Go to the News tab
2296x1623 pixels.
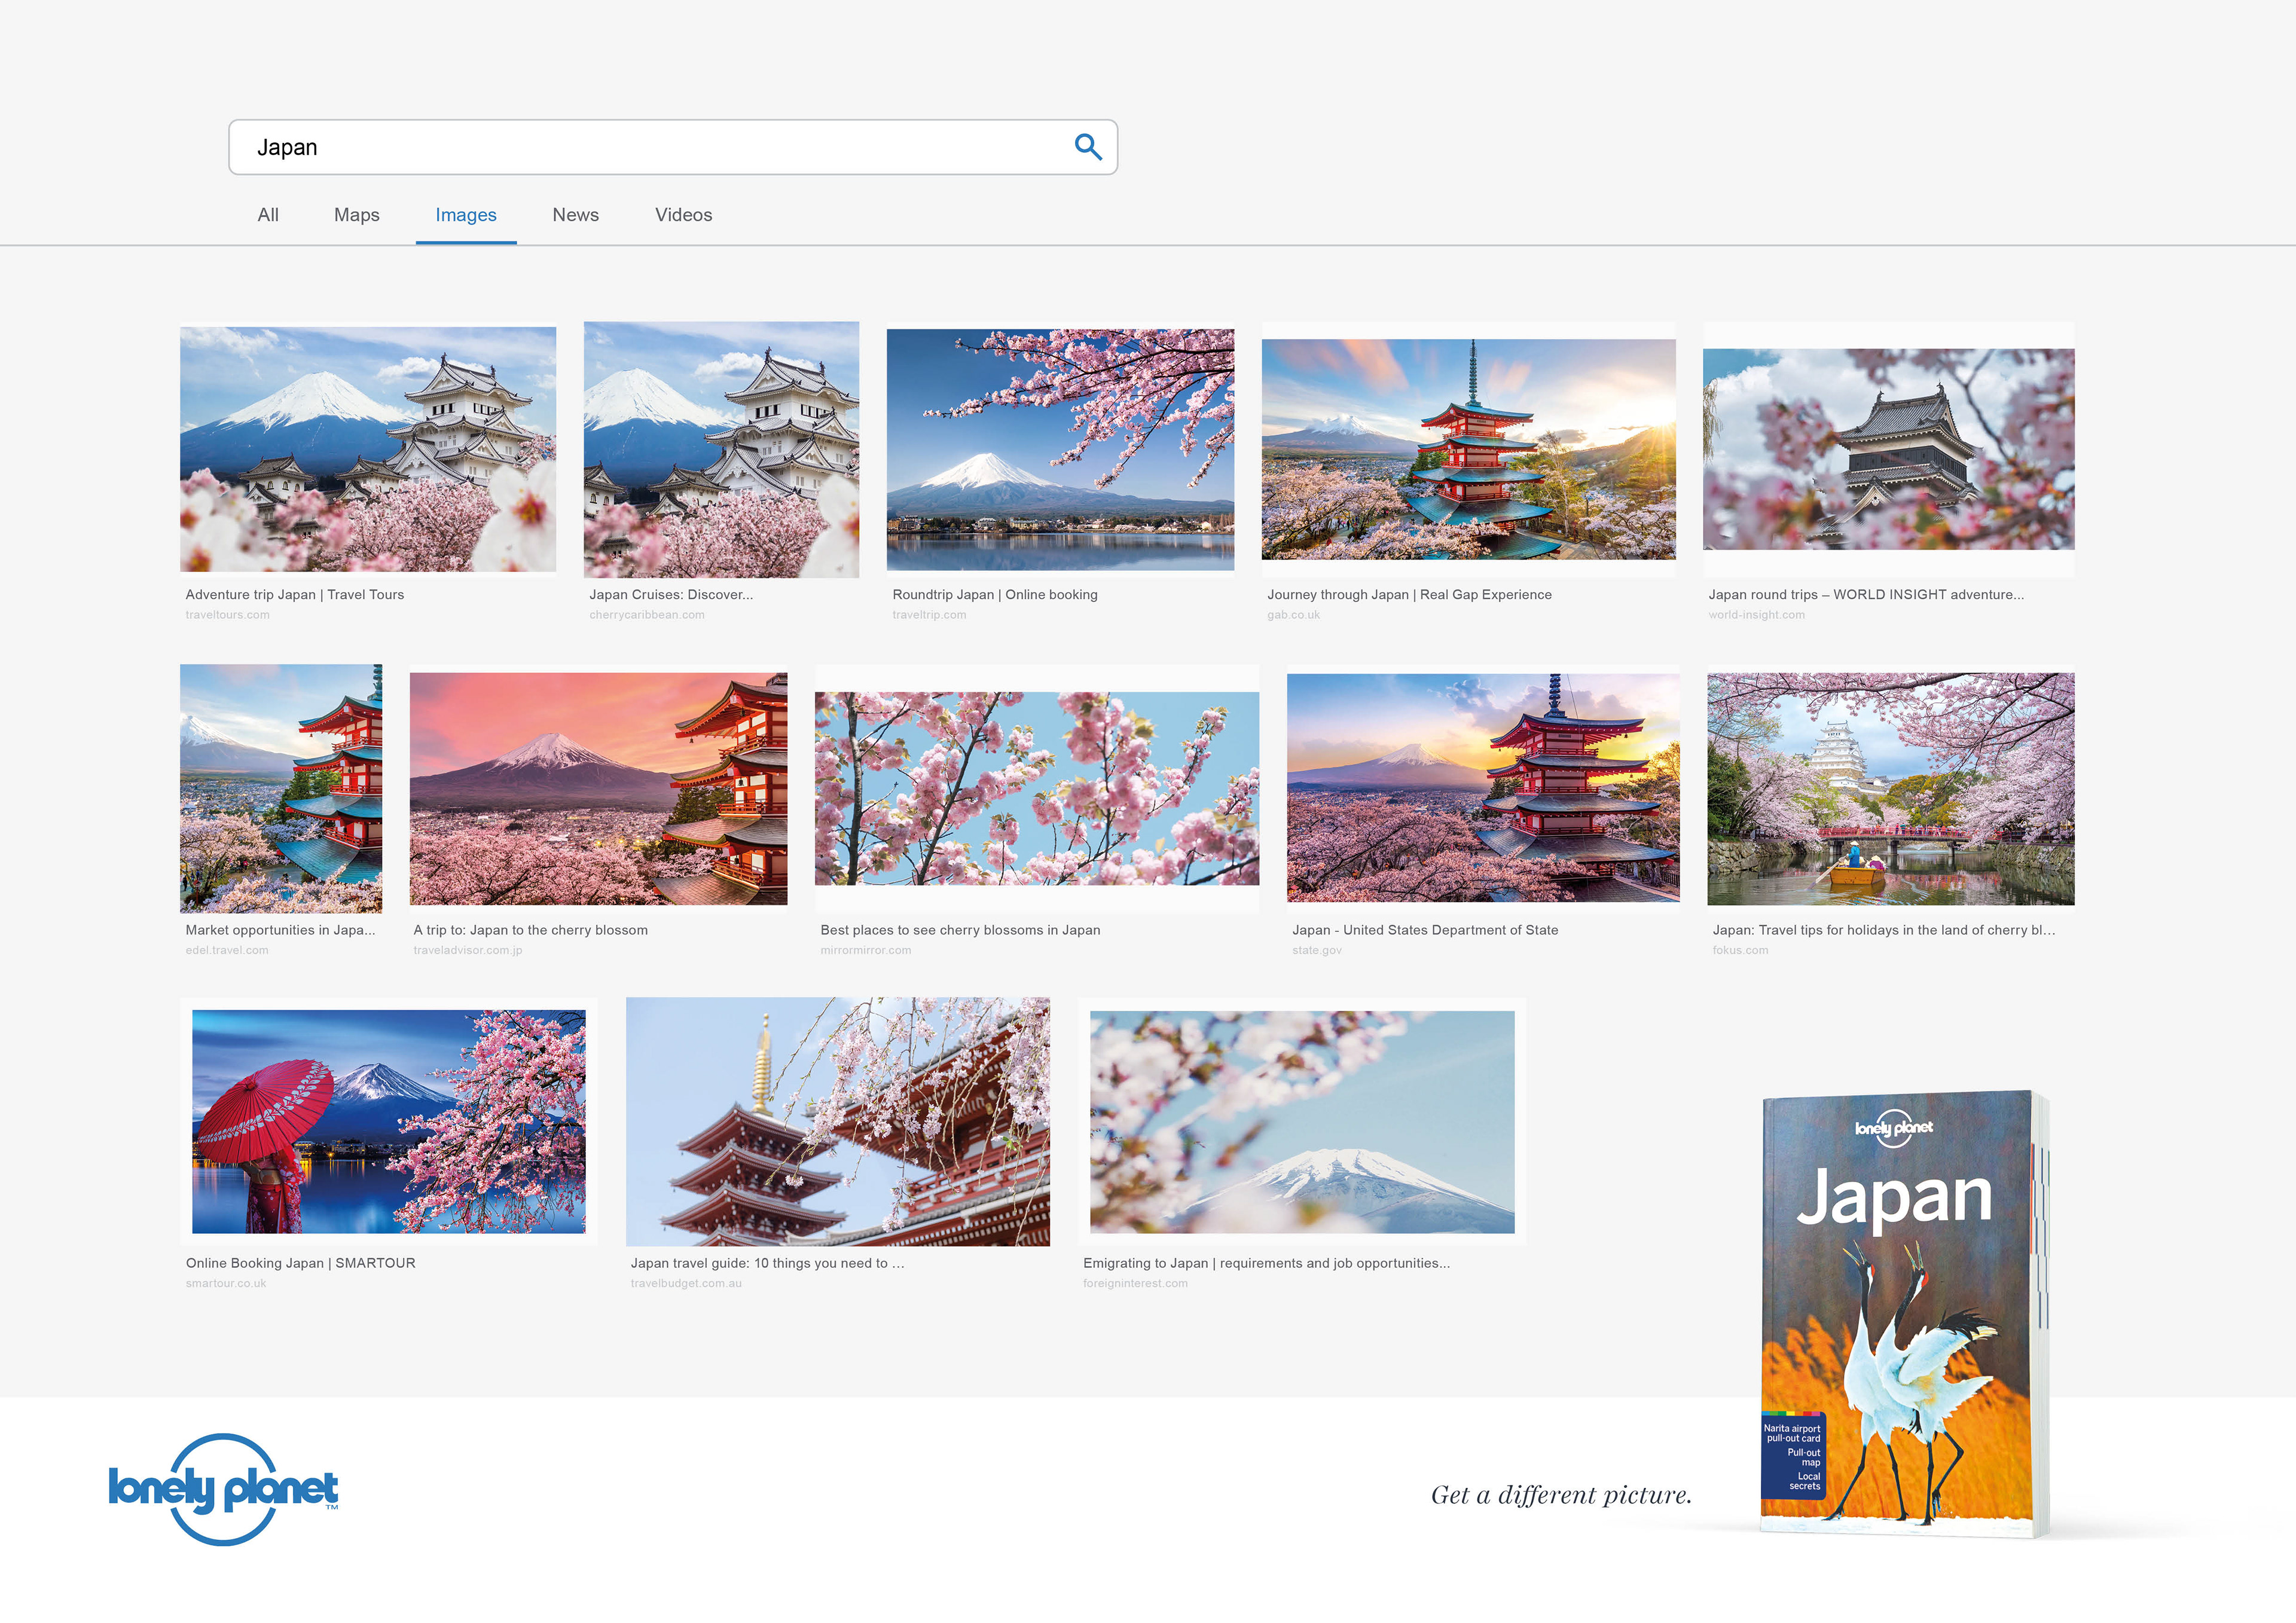pos(575,215)
